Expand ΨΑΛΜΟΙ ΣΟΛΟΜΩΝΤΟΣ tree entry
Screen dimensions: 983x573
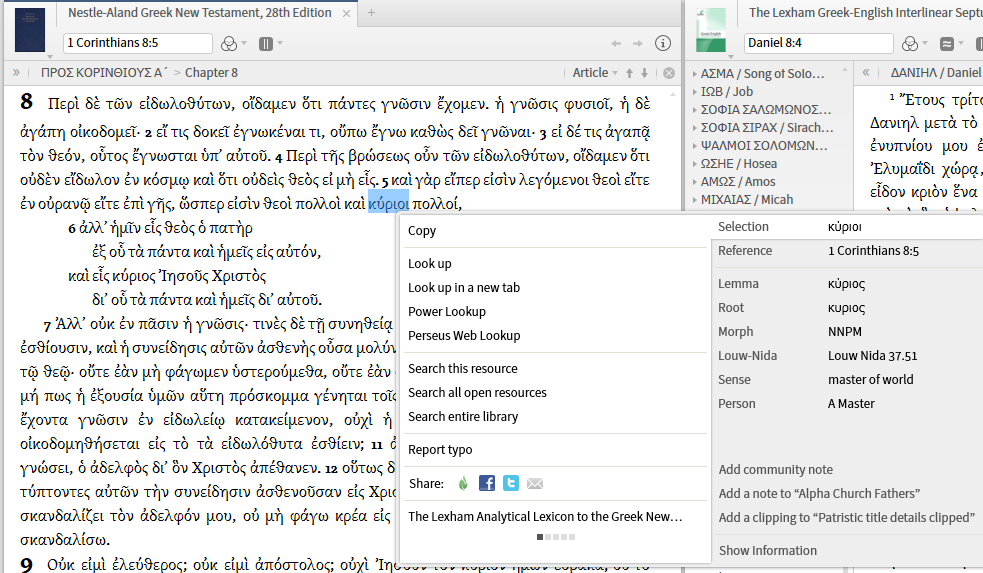point(695,146)
